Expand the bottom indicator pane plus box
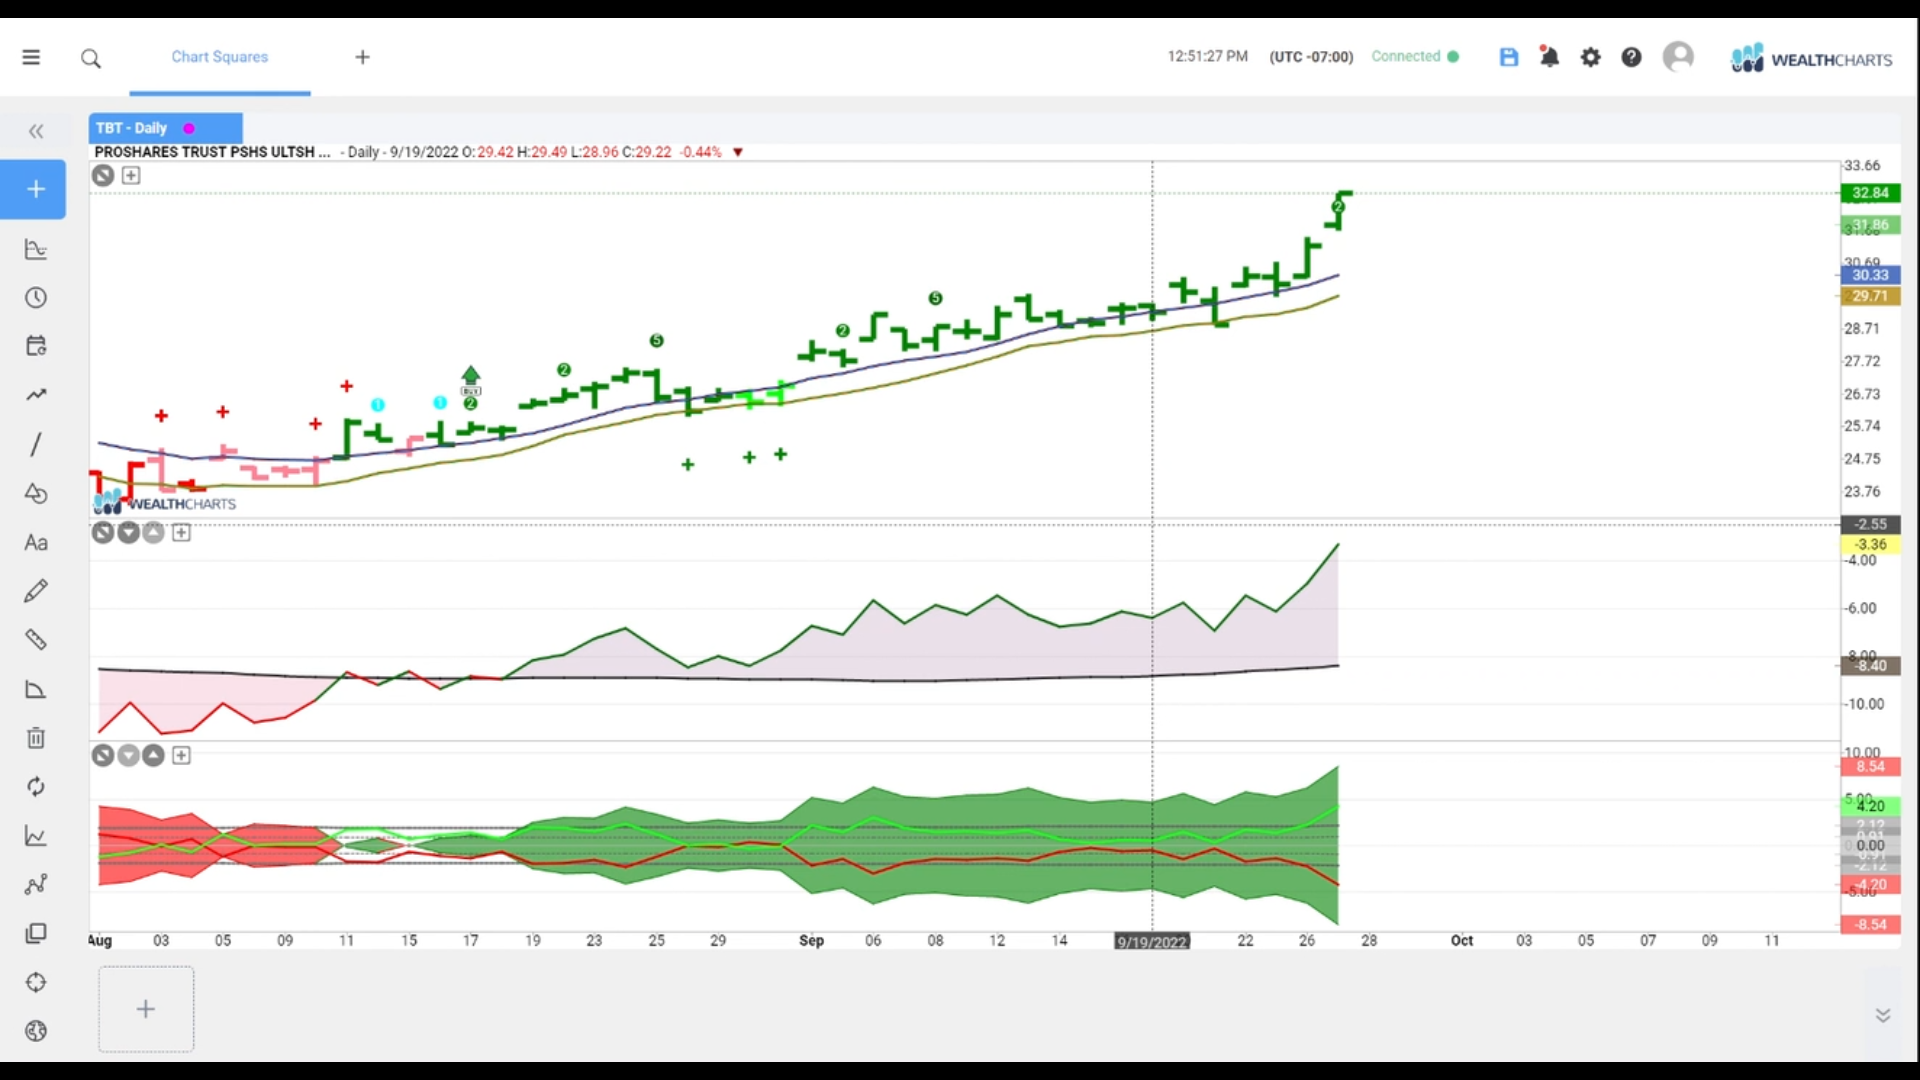The height and width of the screenshot is (1080, 1920). pos(181,756)
